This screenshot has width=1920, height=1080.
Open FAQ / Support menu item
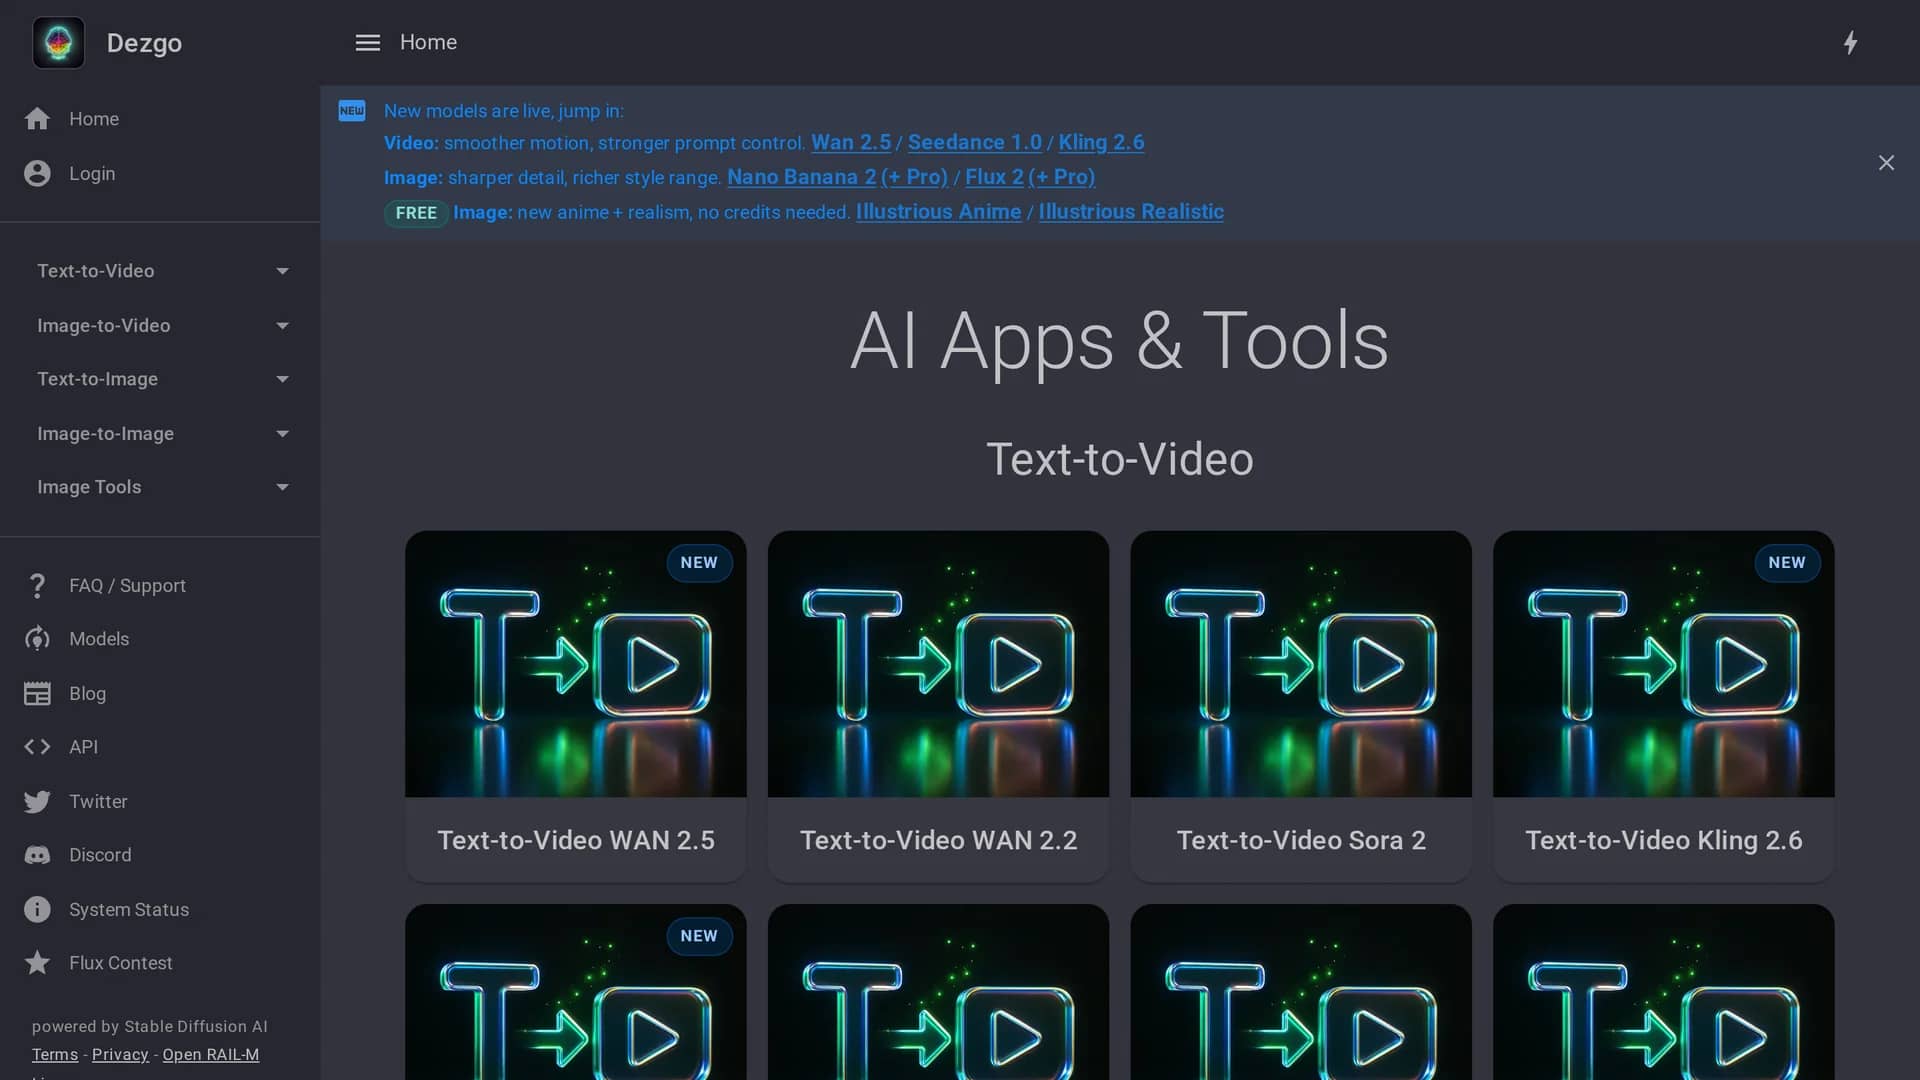[x=160, y=586]
